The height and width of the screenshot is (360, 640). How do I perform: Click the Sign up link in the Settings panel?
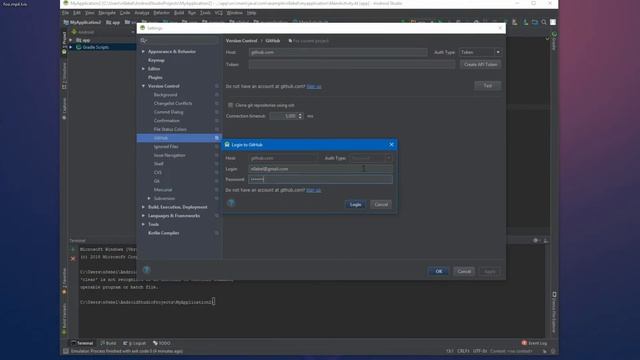314,87
